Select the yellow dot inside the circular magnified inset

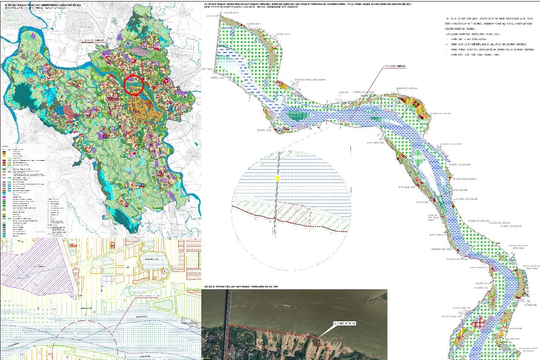(x=278, y=178)
